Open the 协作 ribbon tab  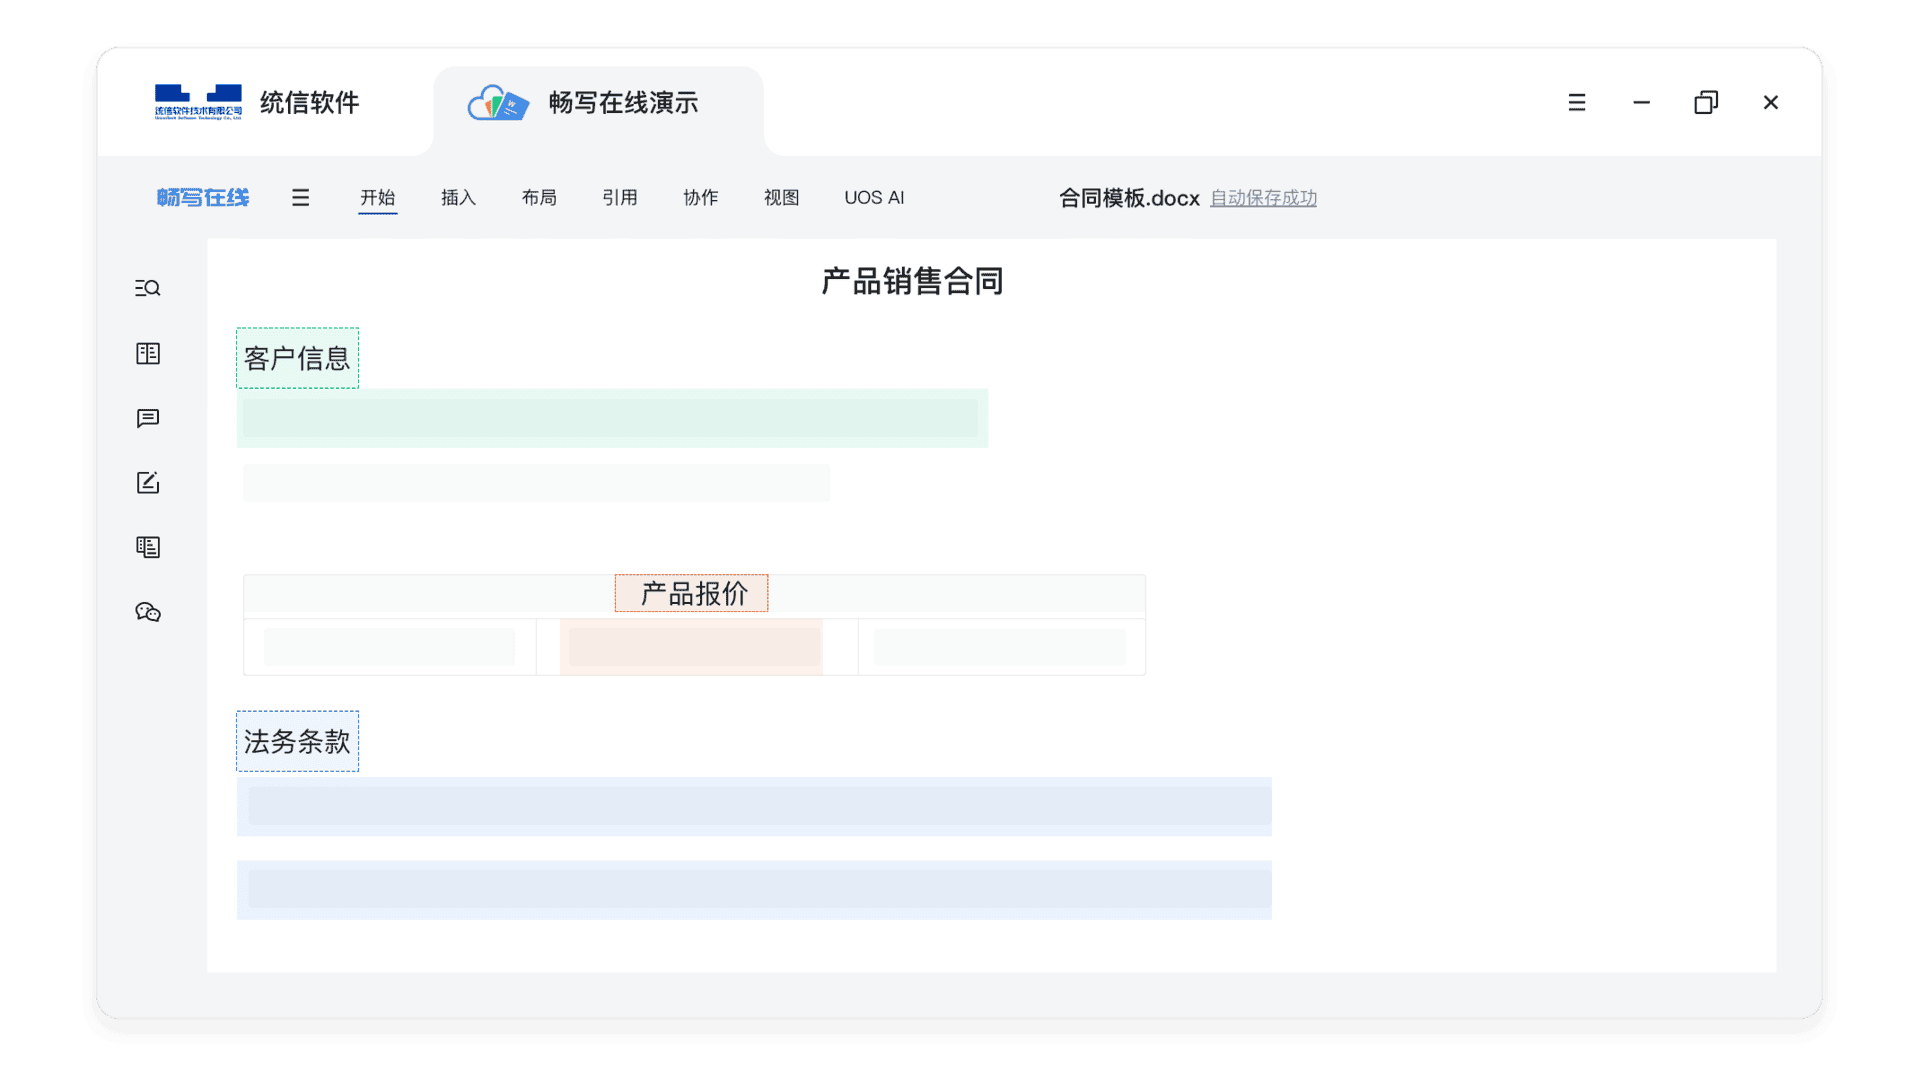[x=701, y=198]
